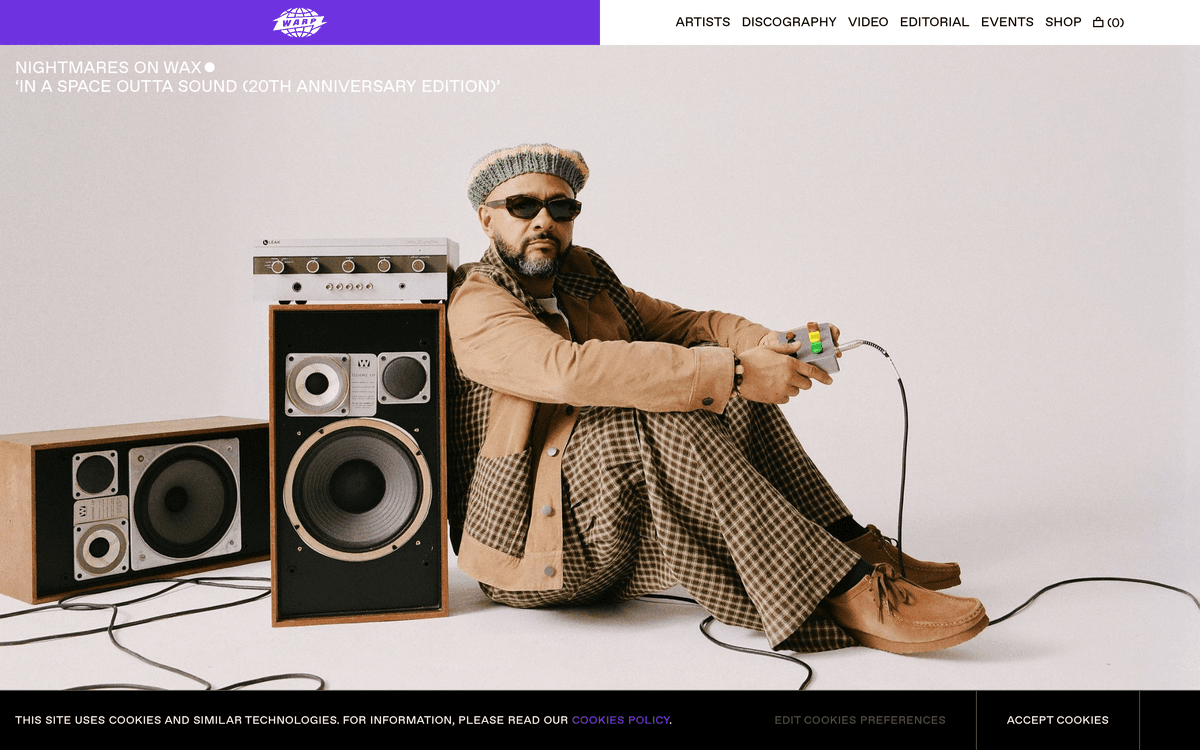The height and width of the screenshot is (750, 1200).
Task: Read the Cookies Policy link
Action: click(x=620, y=720)
